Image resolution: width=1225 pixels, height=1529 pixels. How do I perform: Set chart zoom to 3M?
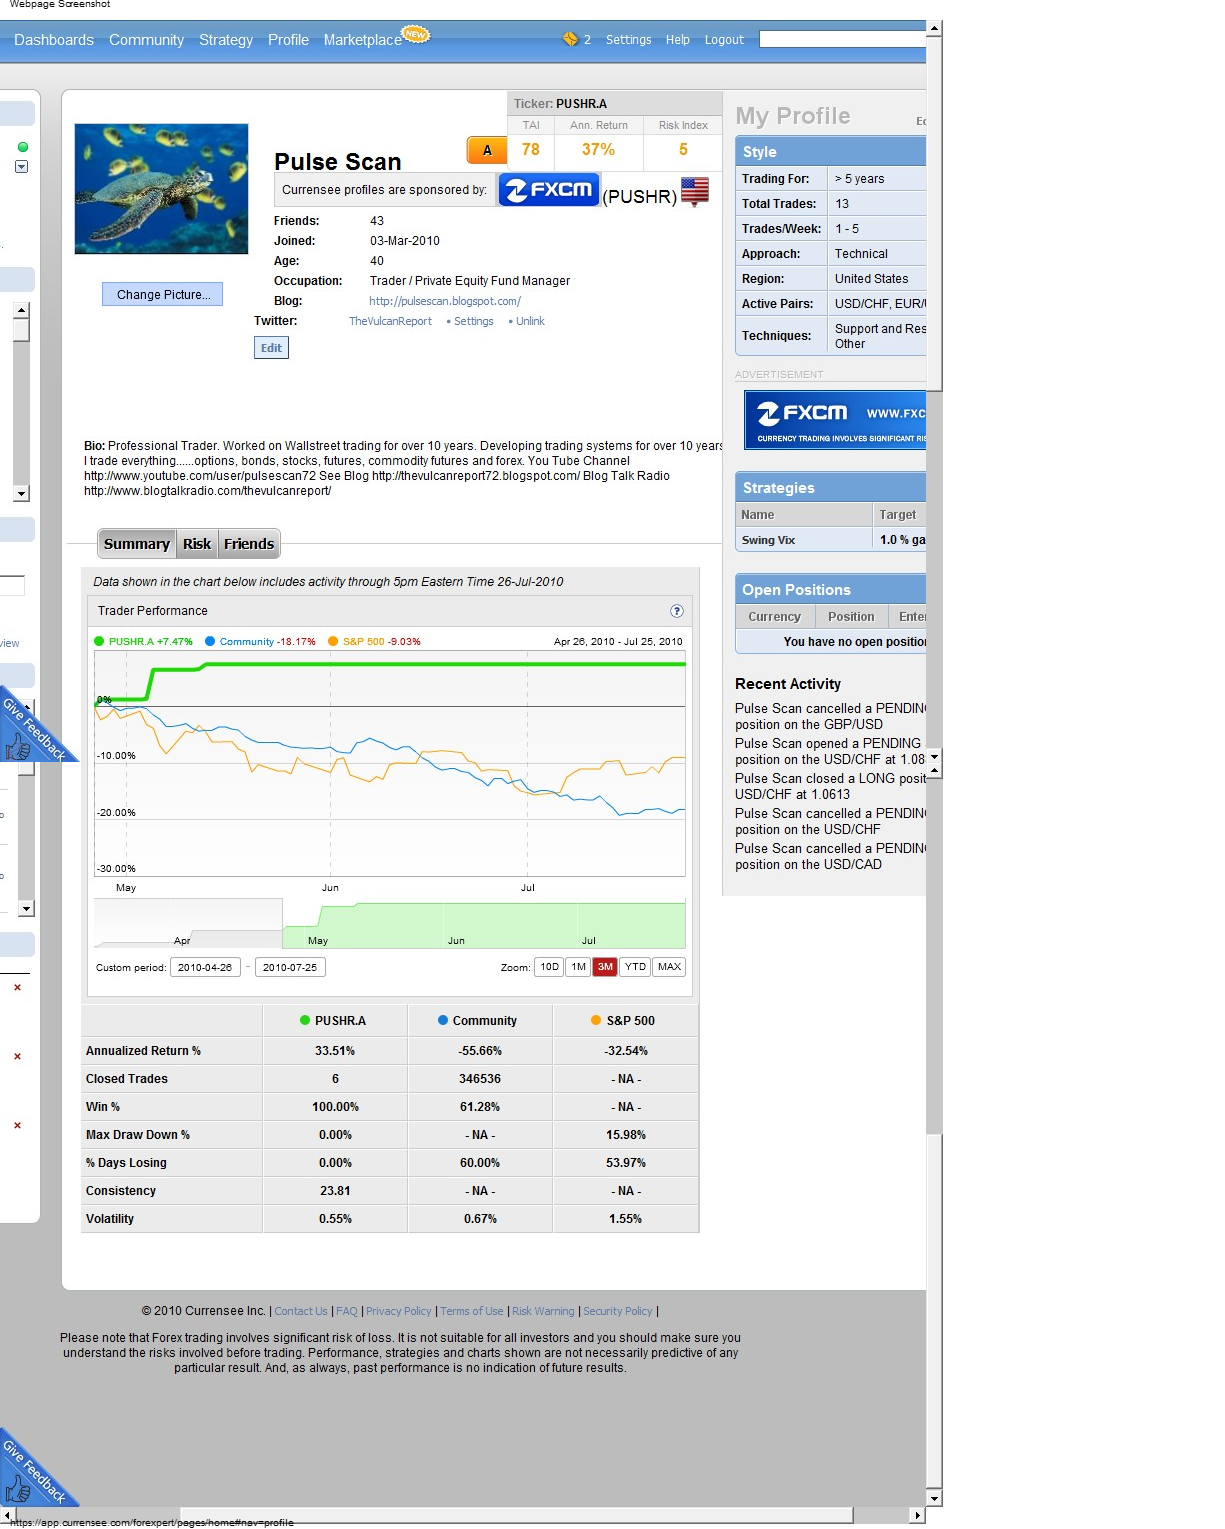click(605, 967)
